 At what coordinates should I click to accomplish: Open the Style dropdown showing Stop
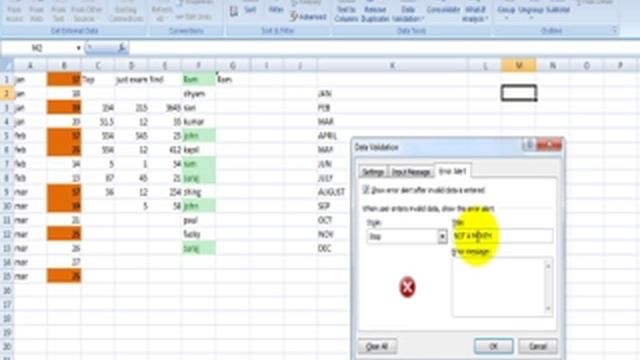442,237
